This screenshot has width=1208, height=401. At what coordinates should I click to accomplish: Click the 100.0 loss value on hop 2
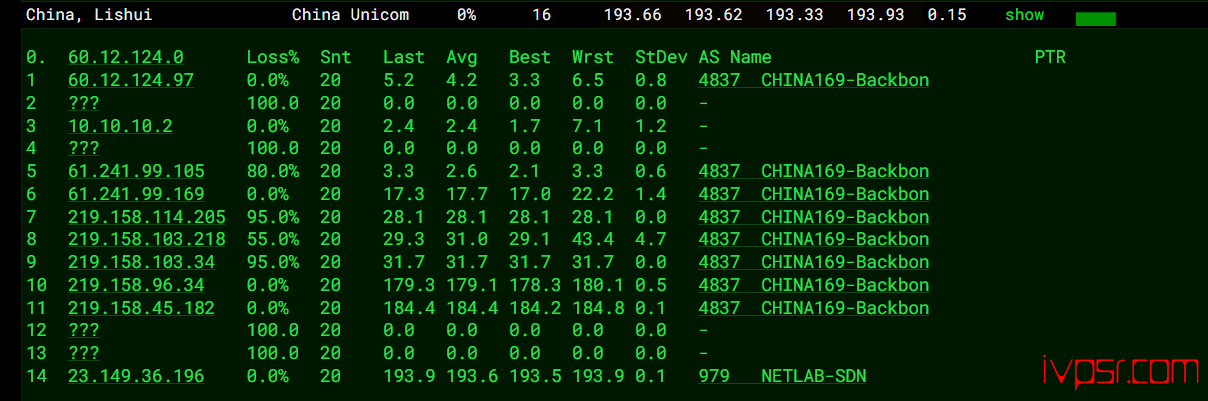click(x=272, y=103)
